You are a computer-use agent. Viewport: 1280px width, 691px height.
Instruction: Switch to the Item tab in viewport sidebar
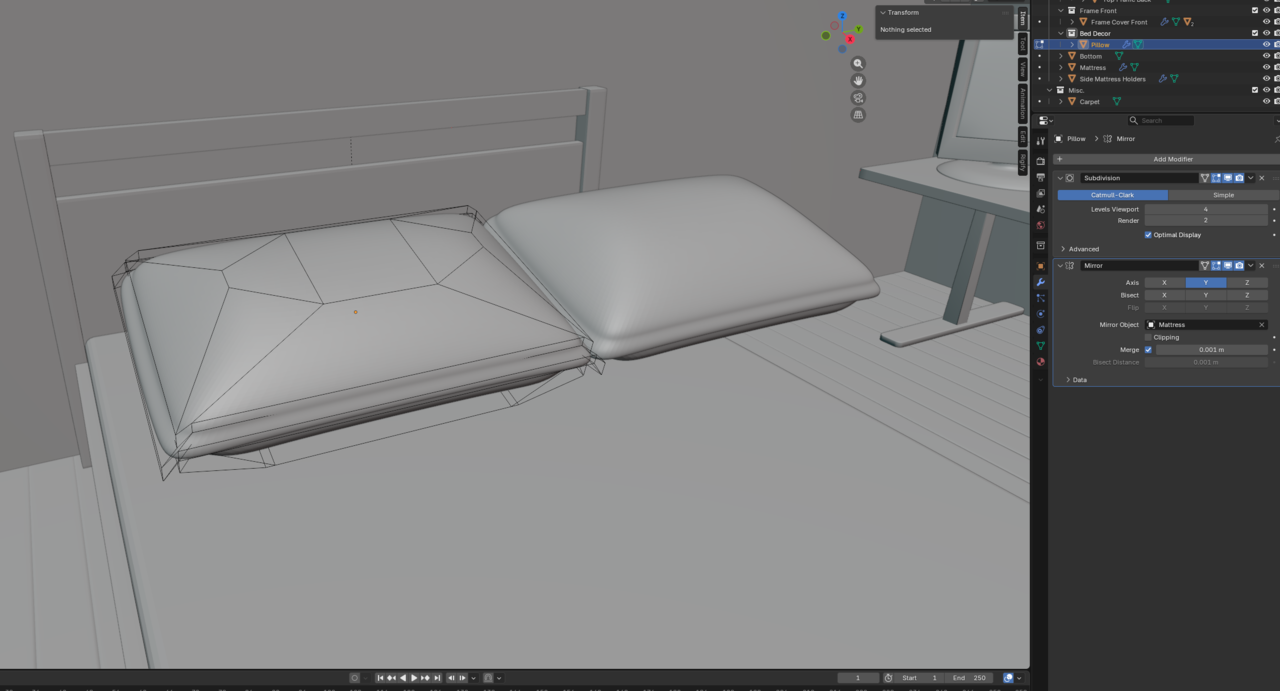coord(1023,18)
